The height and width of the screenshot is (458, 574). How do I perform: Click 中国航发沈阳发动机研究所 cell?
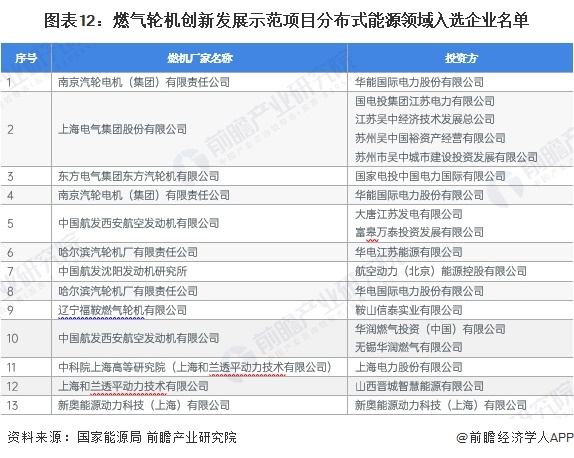(200, 271)
